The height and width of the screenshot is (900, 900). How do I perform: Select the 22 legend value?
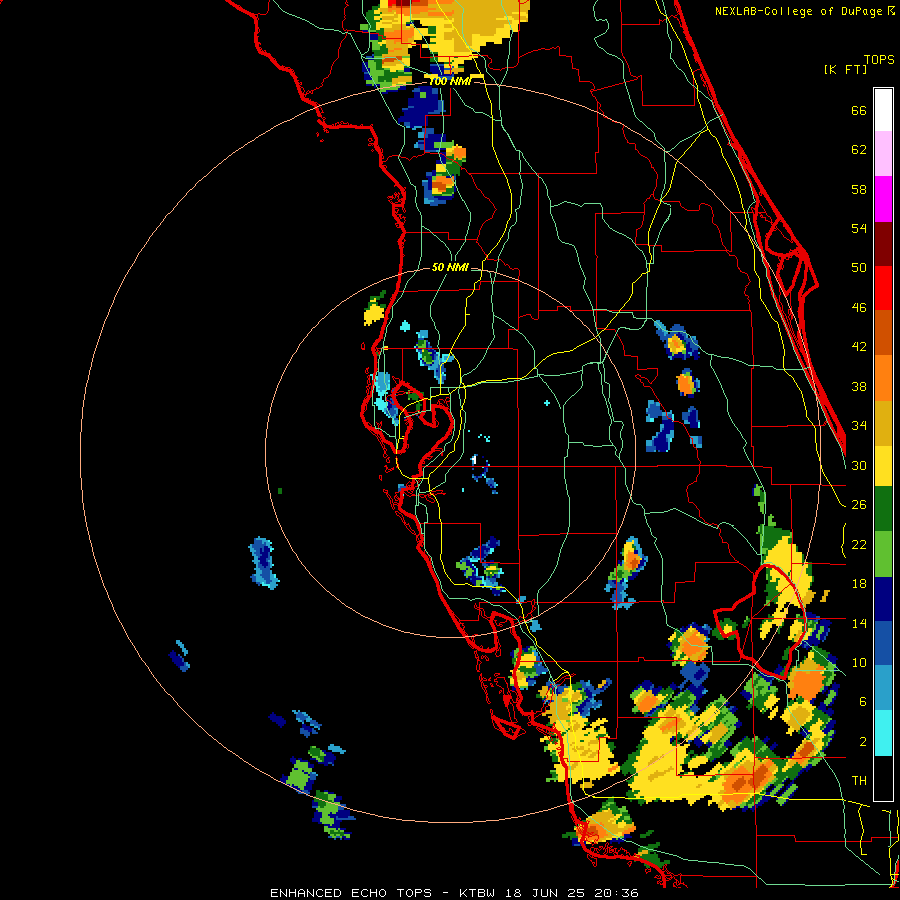tap(859, 545)
